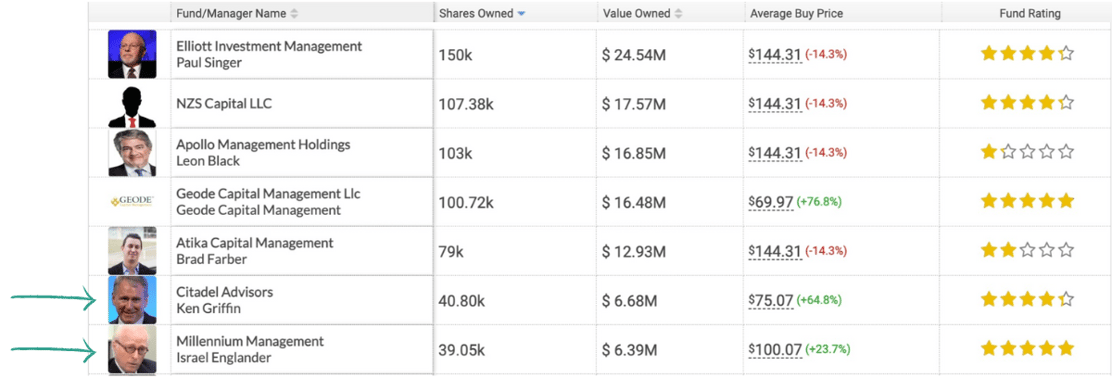
Task: Open Brad Farber's profile photo
Action: [x=132, y=251]
